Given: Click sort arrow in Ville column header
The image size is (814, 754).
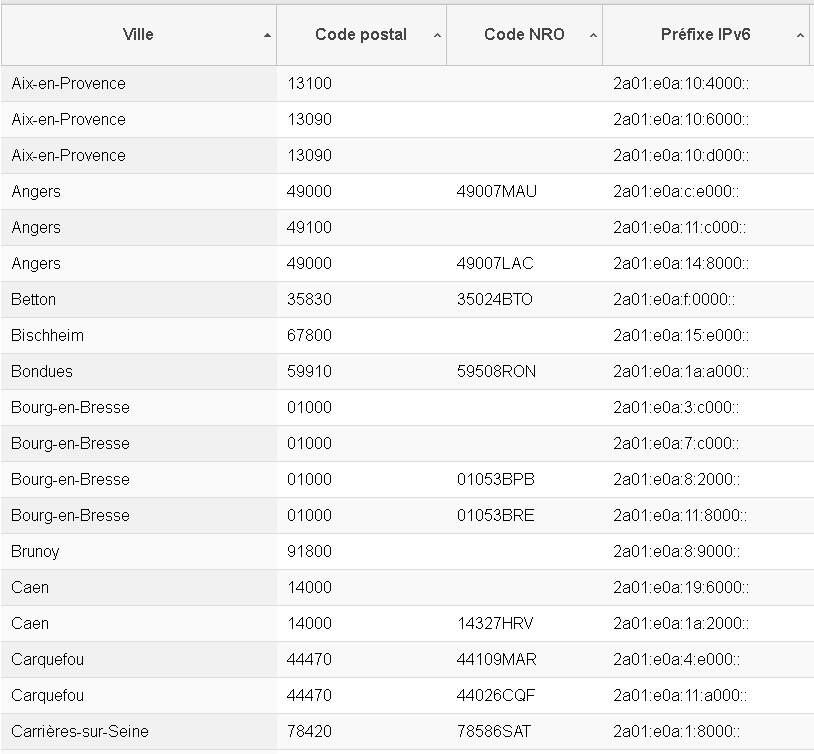Looking at the screenshot, I should [267, 35].
